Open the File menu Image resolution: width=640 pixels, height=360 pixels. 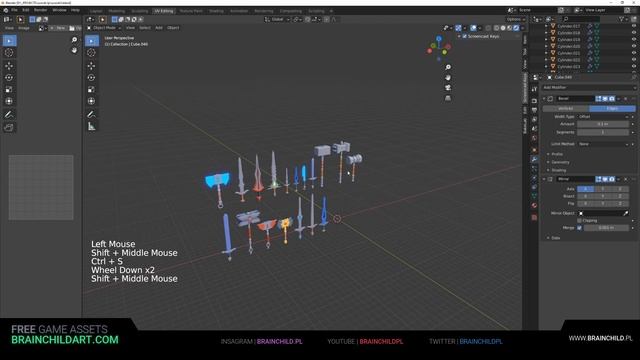click(14, 10)
